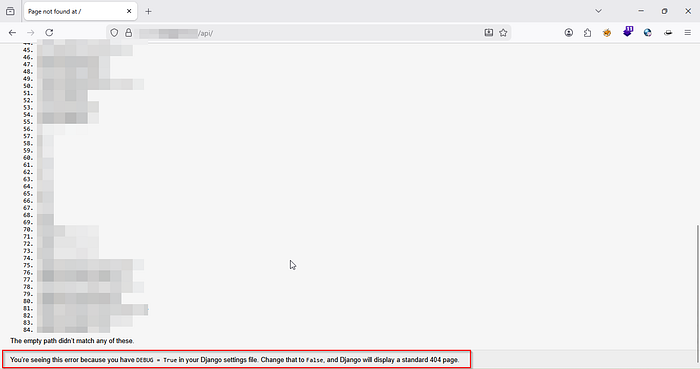
Task: Go forward to the next page
Action: point(30,33)
